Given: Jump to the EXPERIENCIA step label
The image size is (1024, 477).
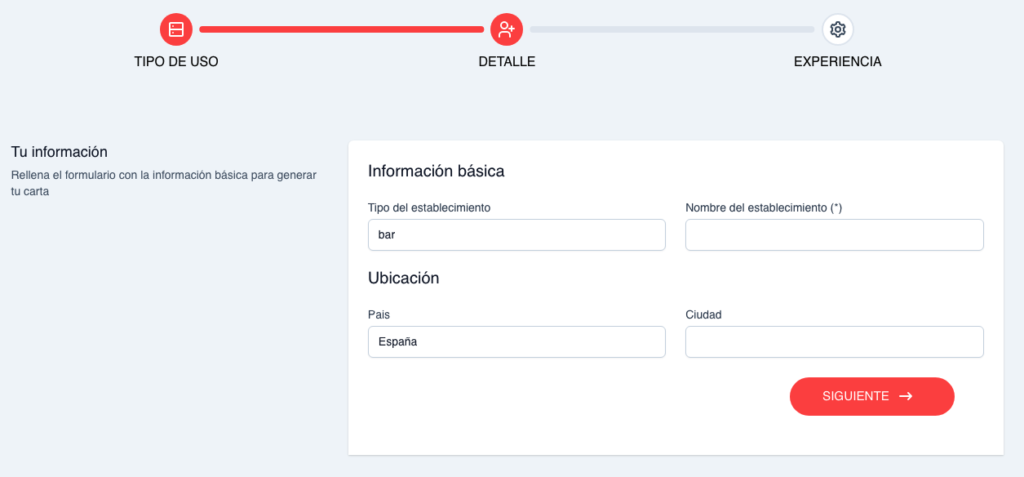Looking at the screenshot, I should [x=837, y=61].
